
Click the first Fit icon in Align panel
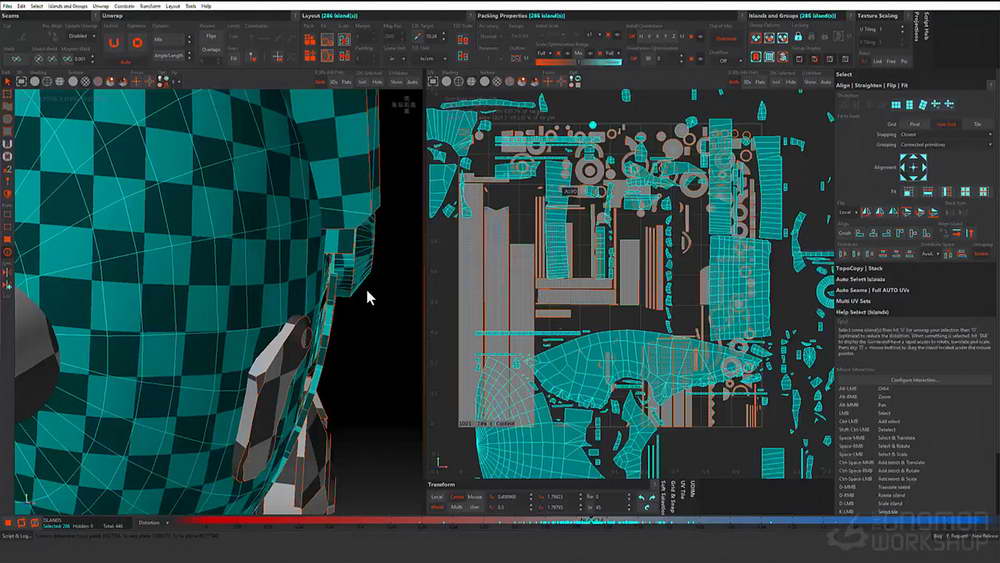click(x=908, y=192)
